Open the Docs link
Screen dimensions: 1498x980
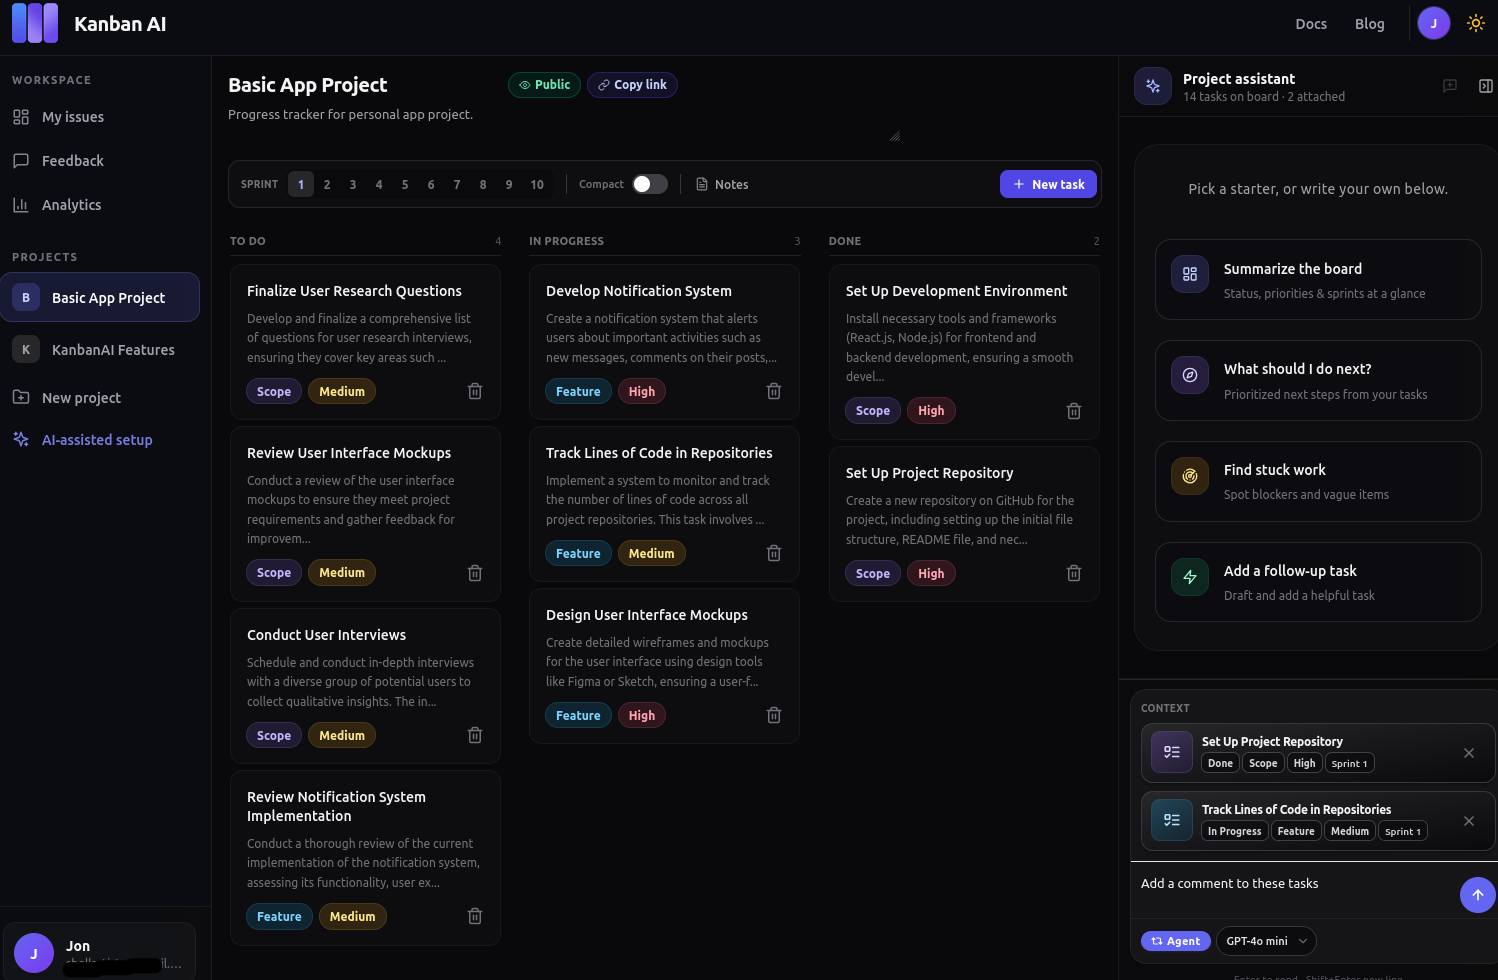pos(1311,23)
